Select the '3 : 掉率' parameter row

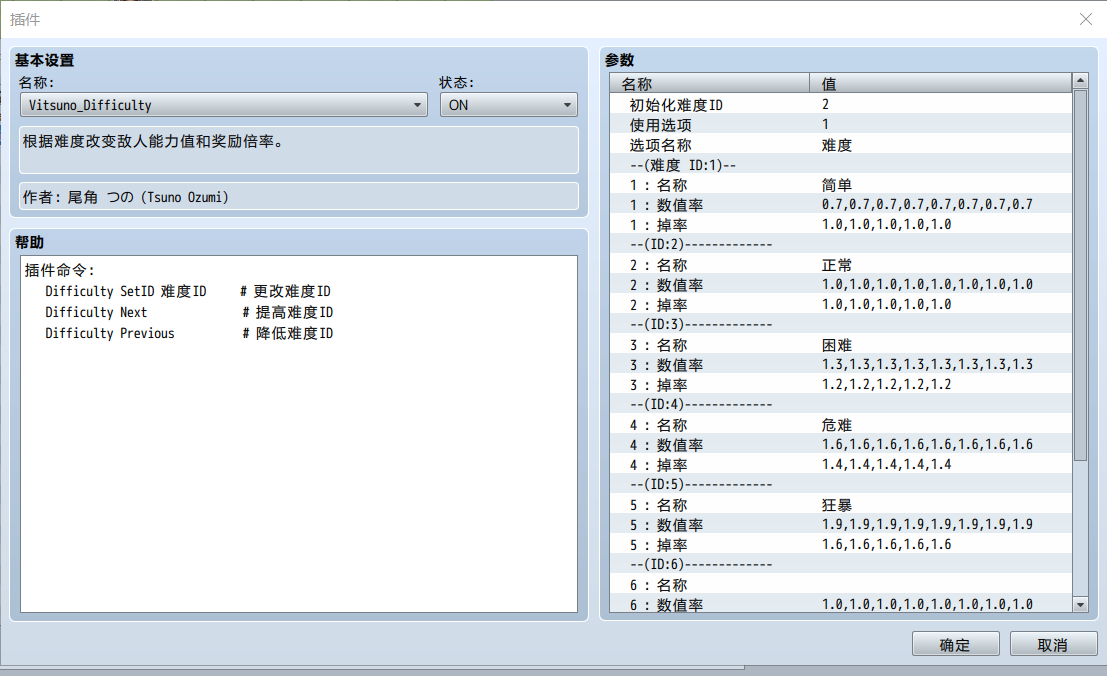(841, 385)
